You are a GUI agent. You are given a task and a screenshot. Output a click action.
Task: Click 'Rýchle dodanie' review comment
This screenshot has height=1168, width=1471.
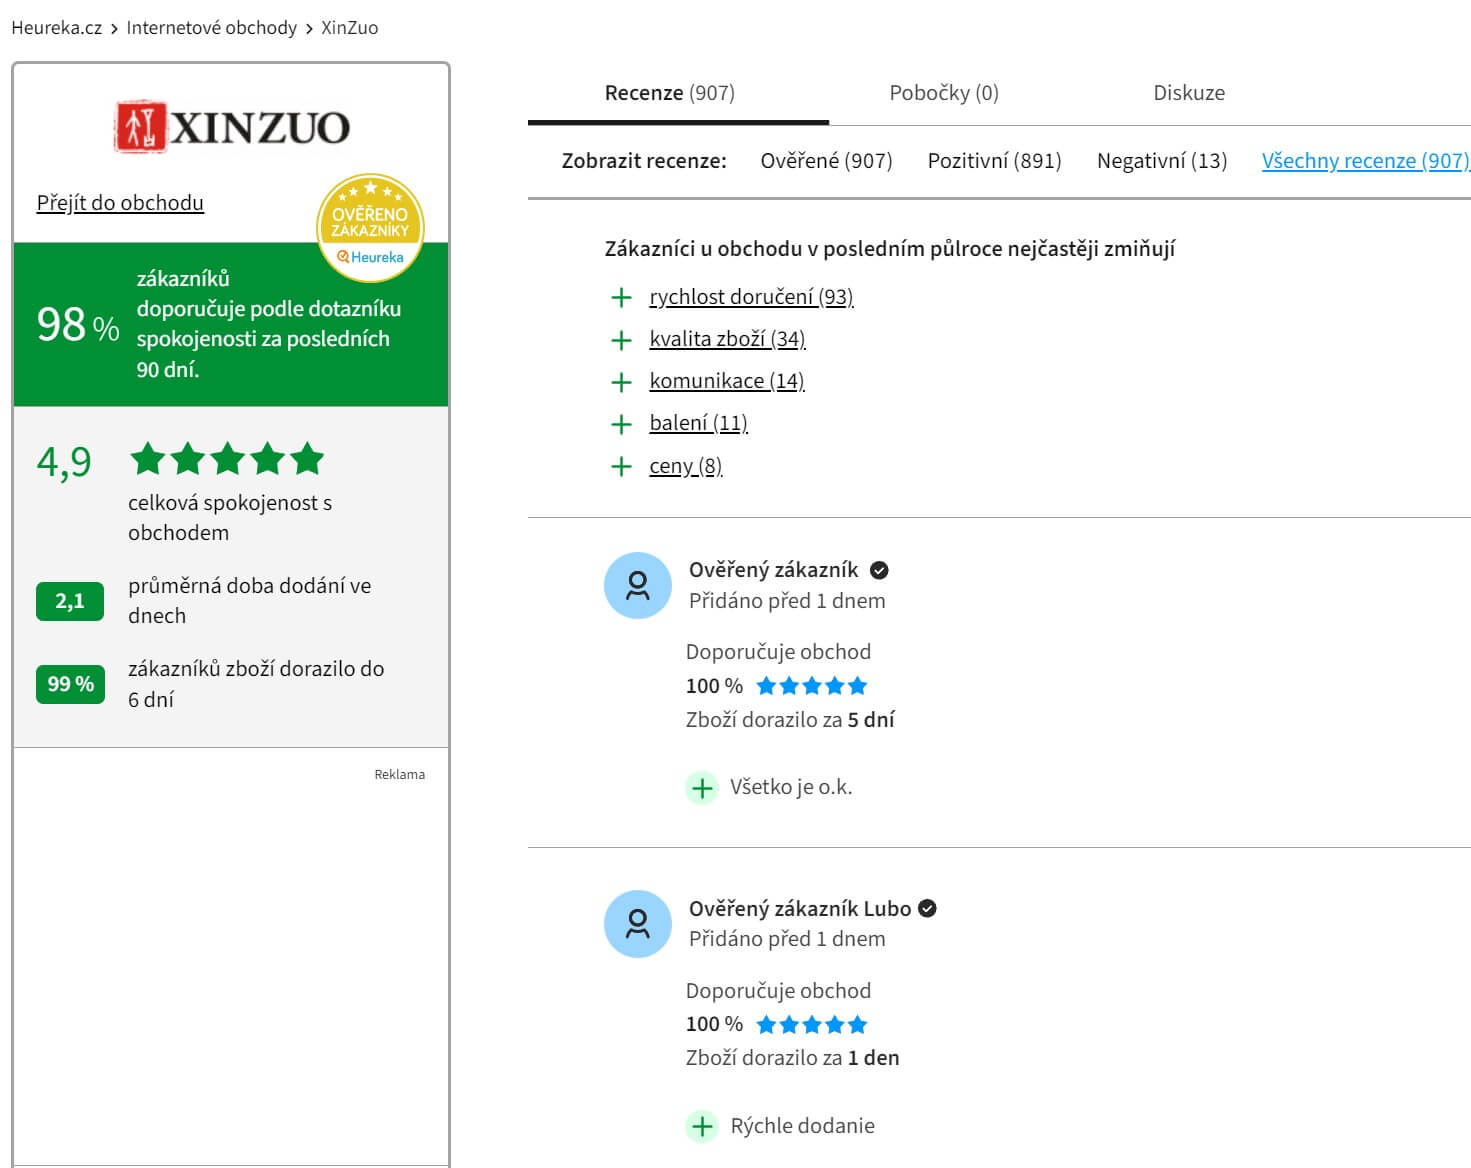(802, 1126)
